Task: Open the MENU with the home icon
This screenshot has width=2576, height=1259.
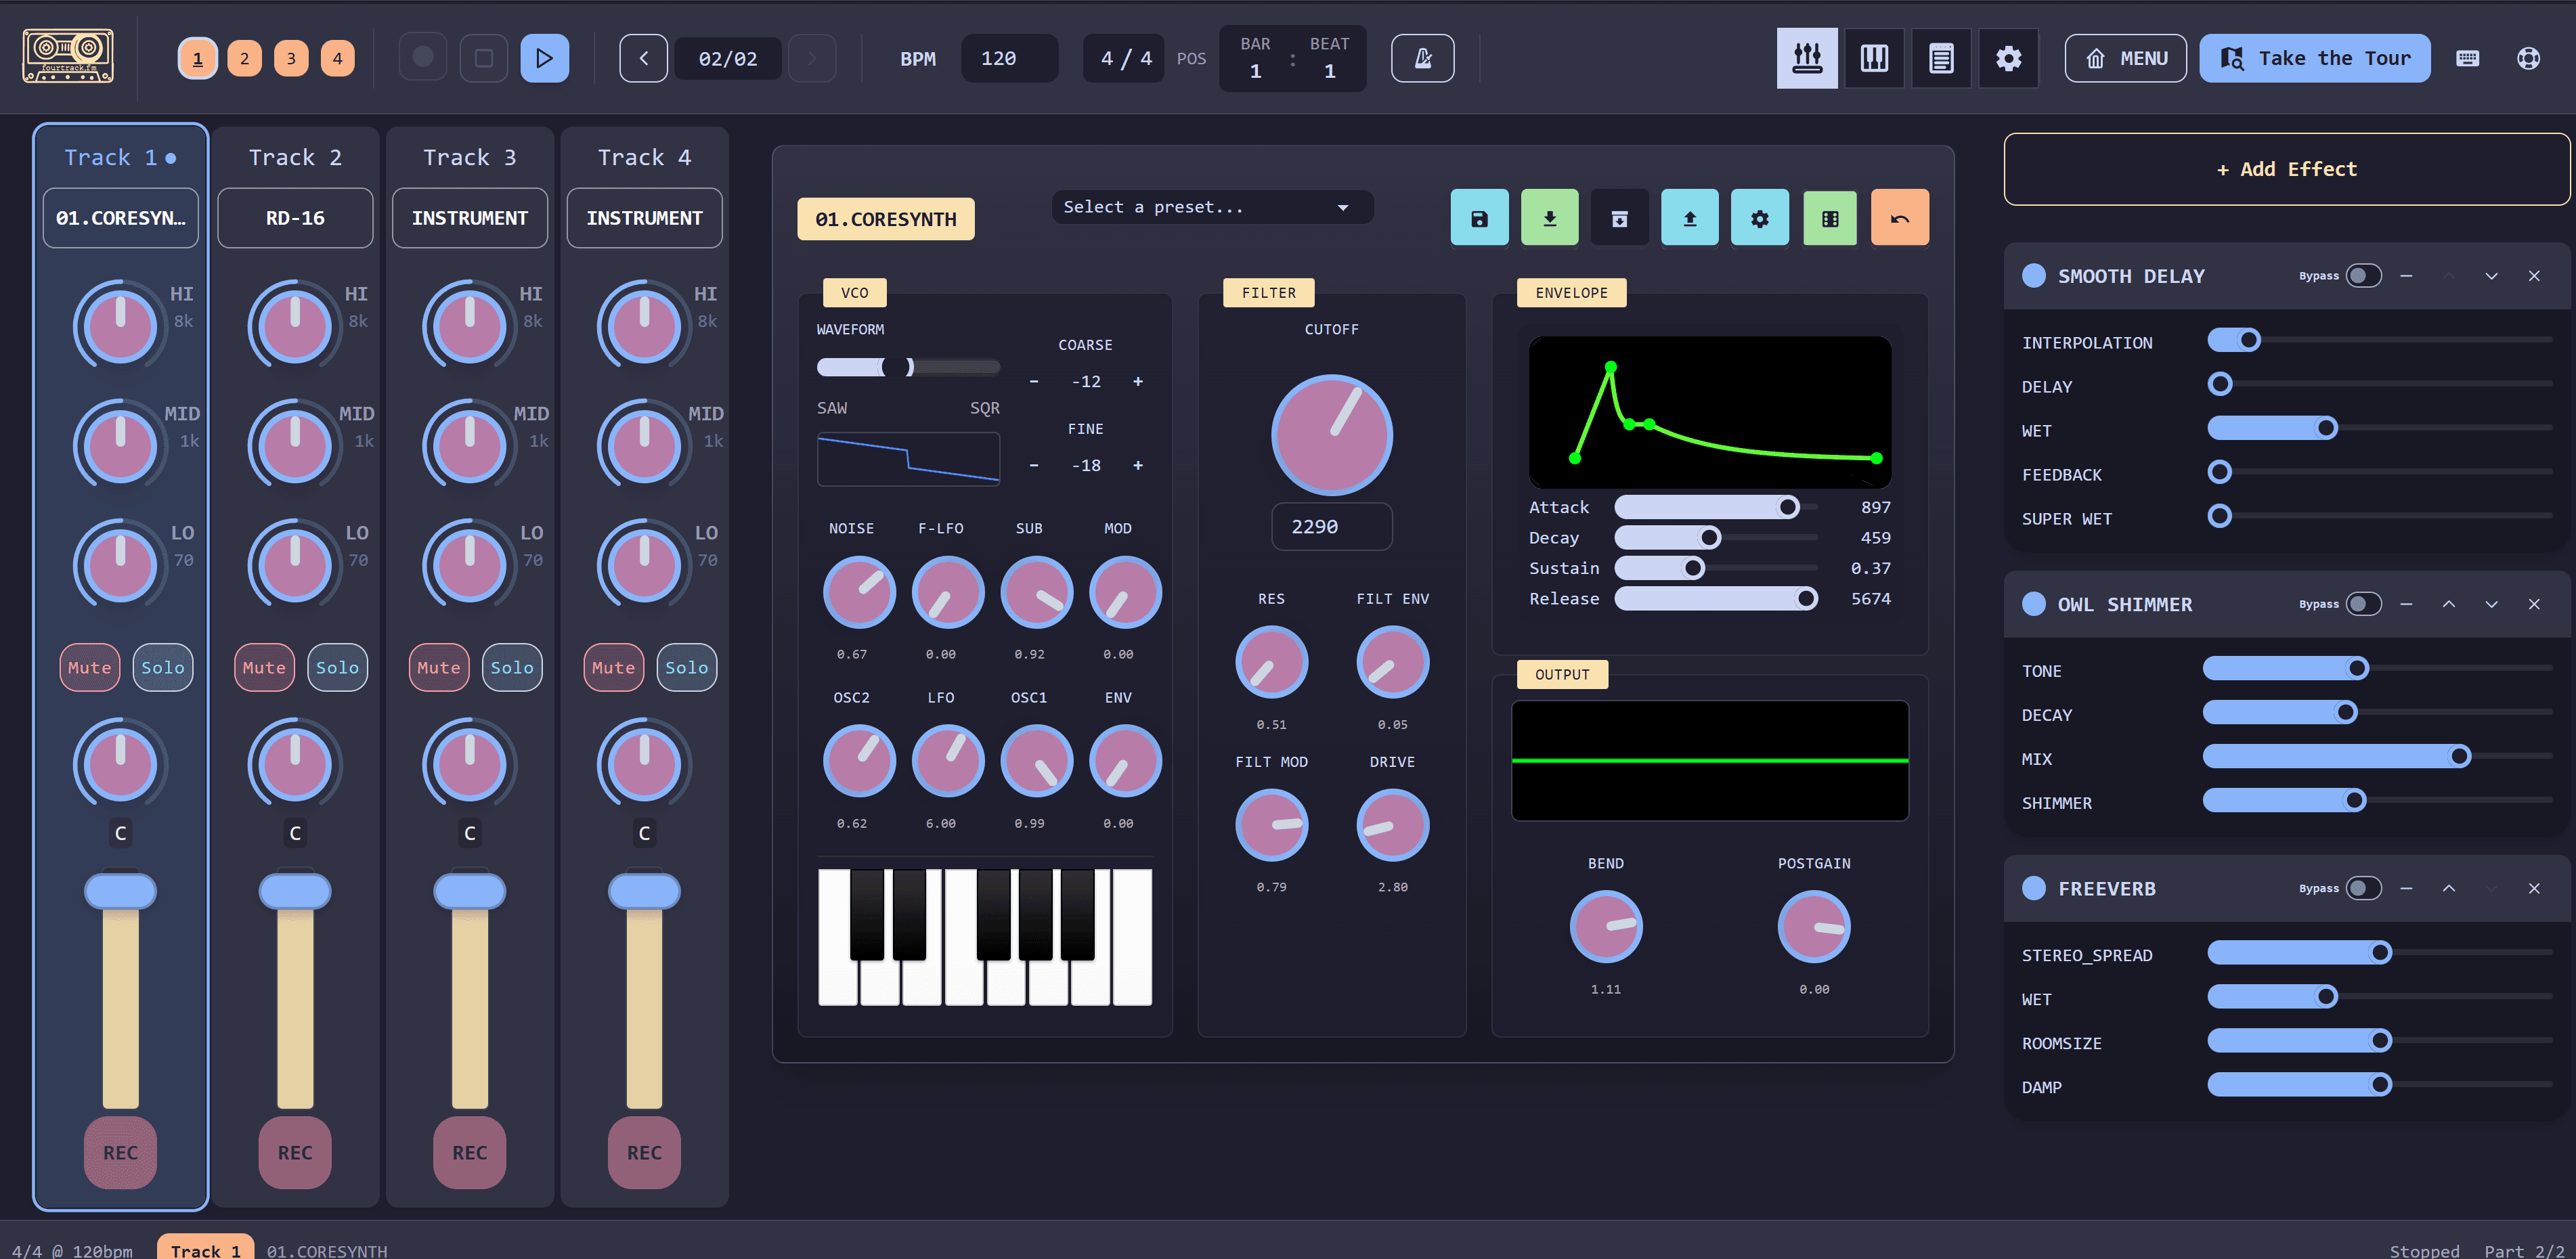Action: pyautogui.click(x=2125, y=58)
